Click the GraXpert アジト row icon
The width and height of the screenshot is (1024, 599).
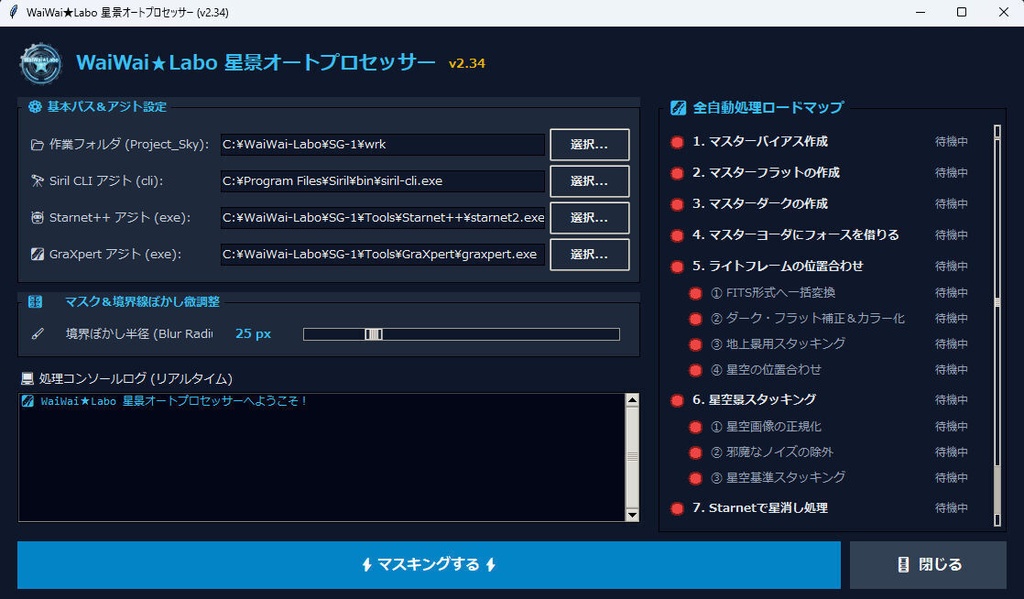[37, 254]
